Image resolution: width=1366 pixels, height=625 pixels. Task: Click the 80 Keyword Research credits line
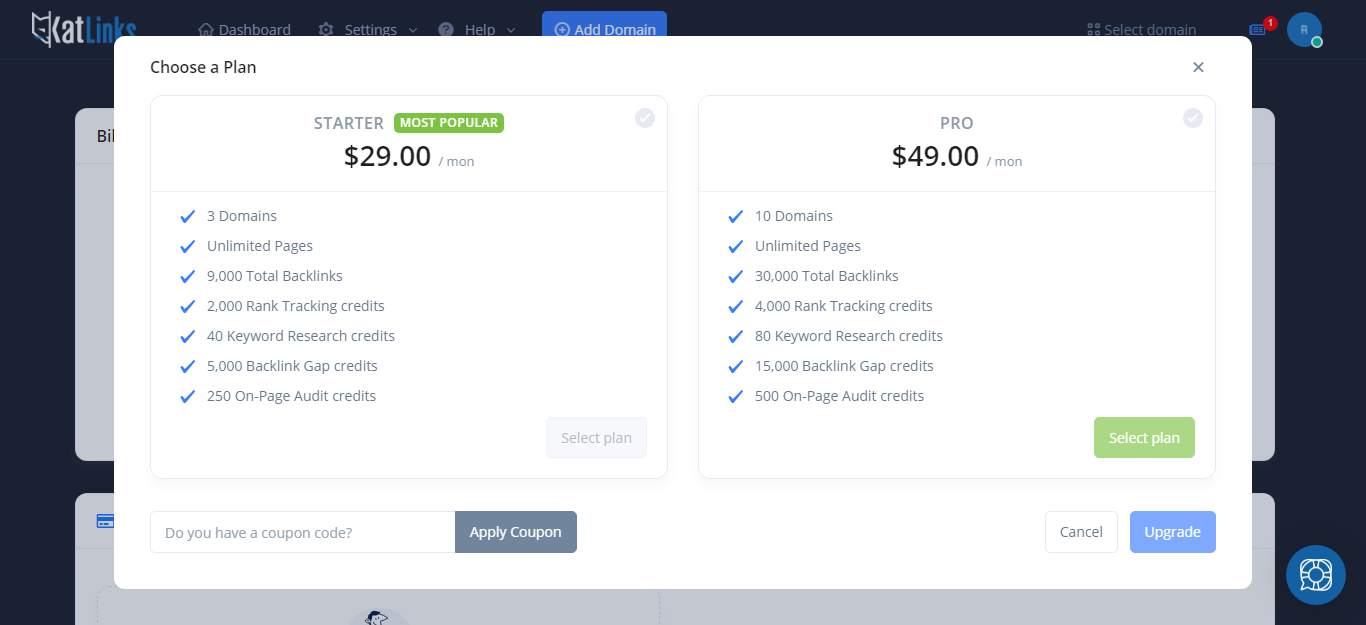(849, 336)
